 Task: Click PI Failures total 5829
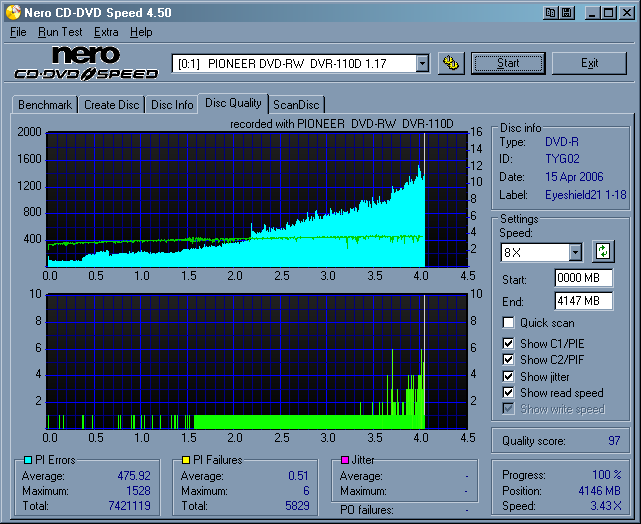[297, 506]
